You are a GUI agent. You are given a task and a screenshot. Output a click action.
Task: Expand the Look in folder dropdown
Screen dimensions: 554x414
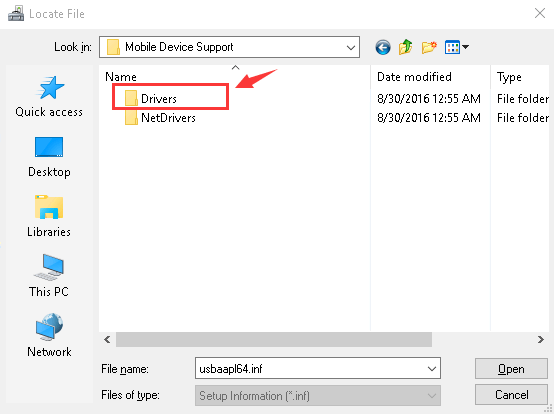point(350,47)
